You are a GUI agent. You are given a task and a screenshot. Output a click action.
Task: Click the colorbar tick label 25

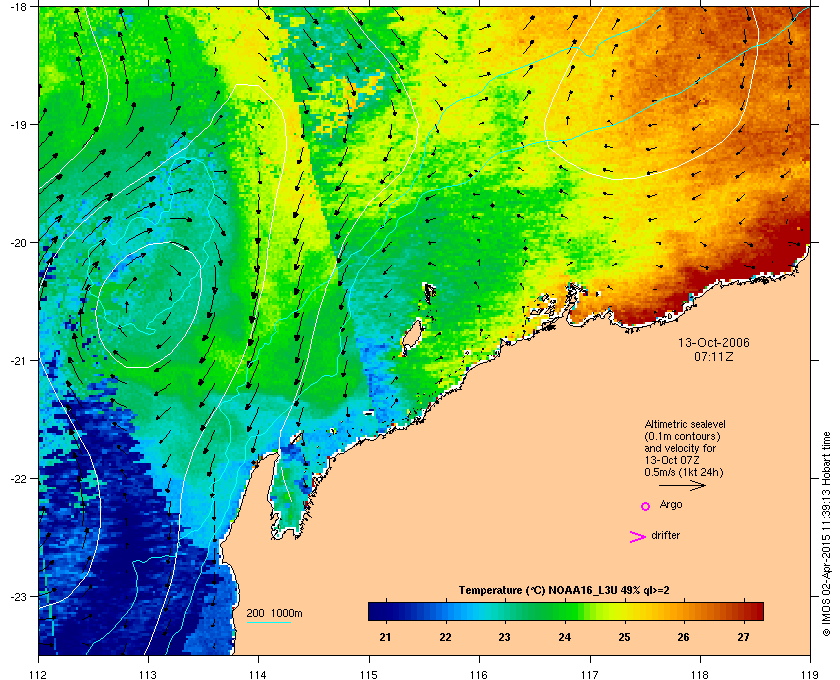pyautogui.click(x=624, y=637)
